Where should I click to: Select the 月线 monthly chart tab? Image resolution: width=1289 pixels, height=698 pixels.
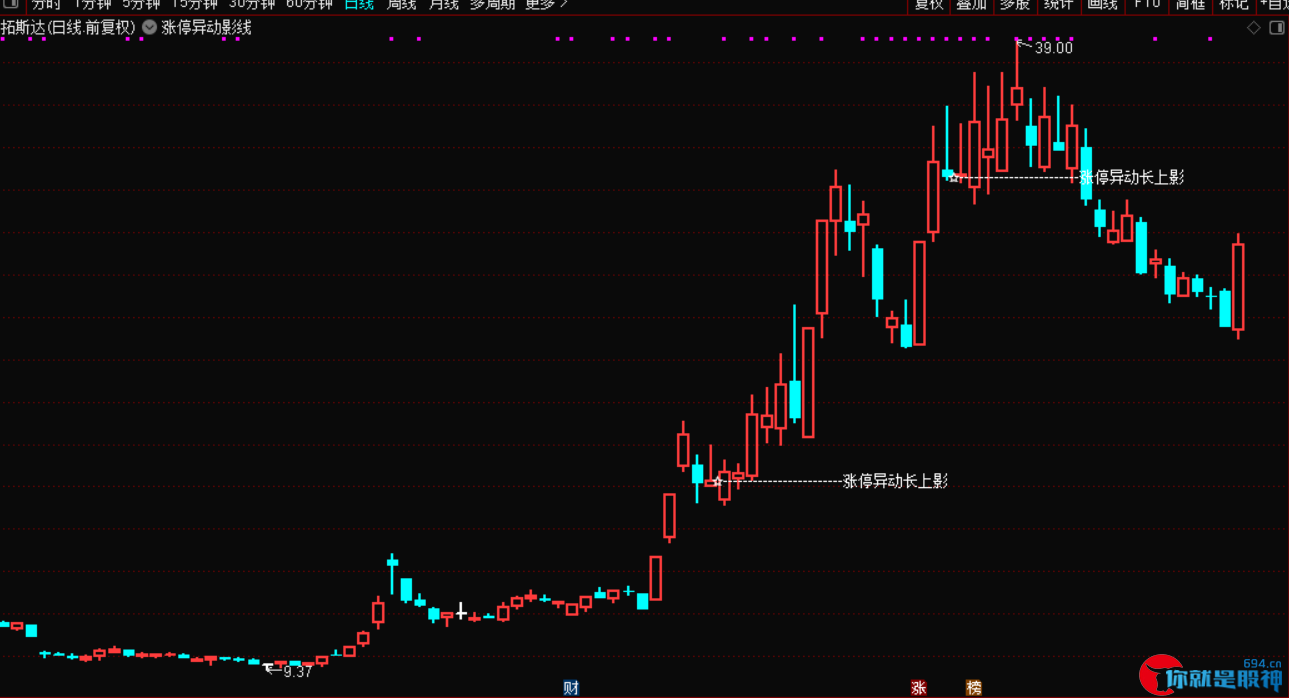(x=443, y=4)
